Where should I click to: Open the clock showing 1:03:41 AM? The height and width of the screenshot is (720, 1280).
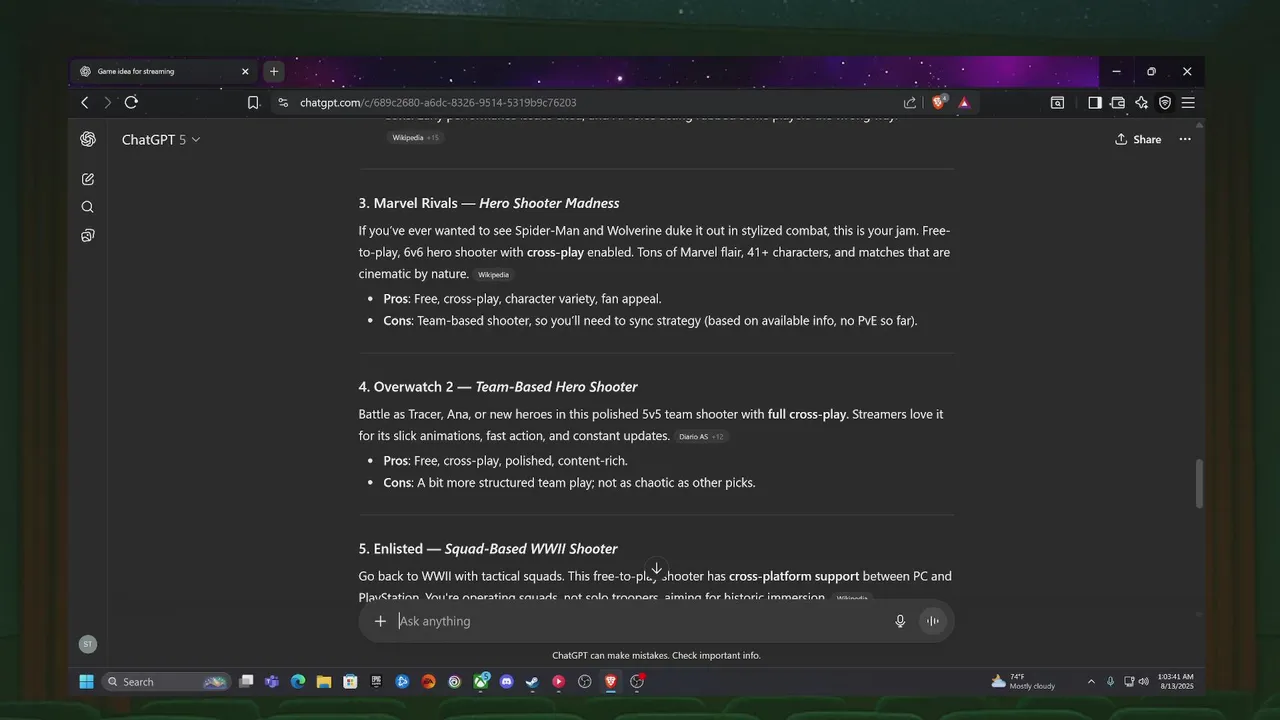click(x=1177, y=682)
